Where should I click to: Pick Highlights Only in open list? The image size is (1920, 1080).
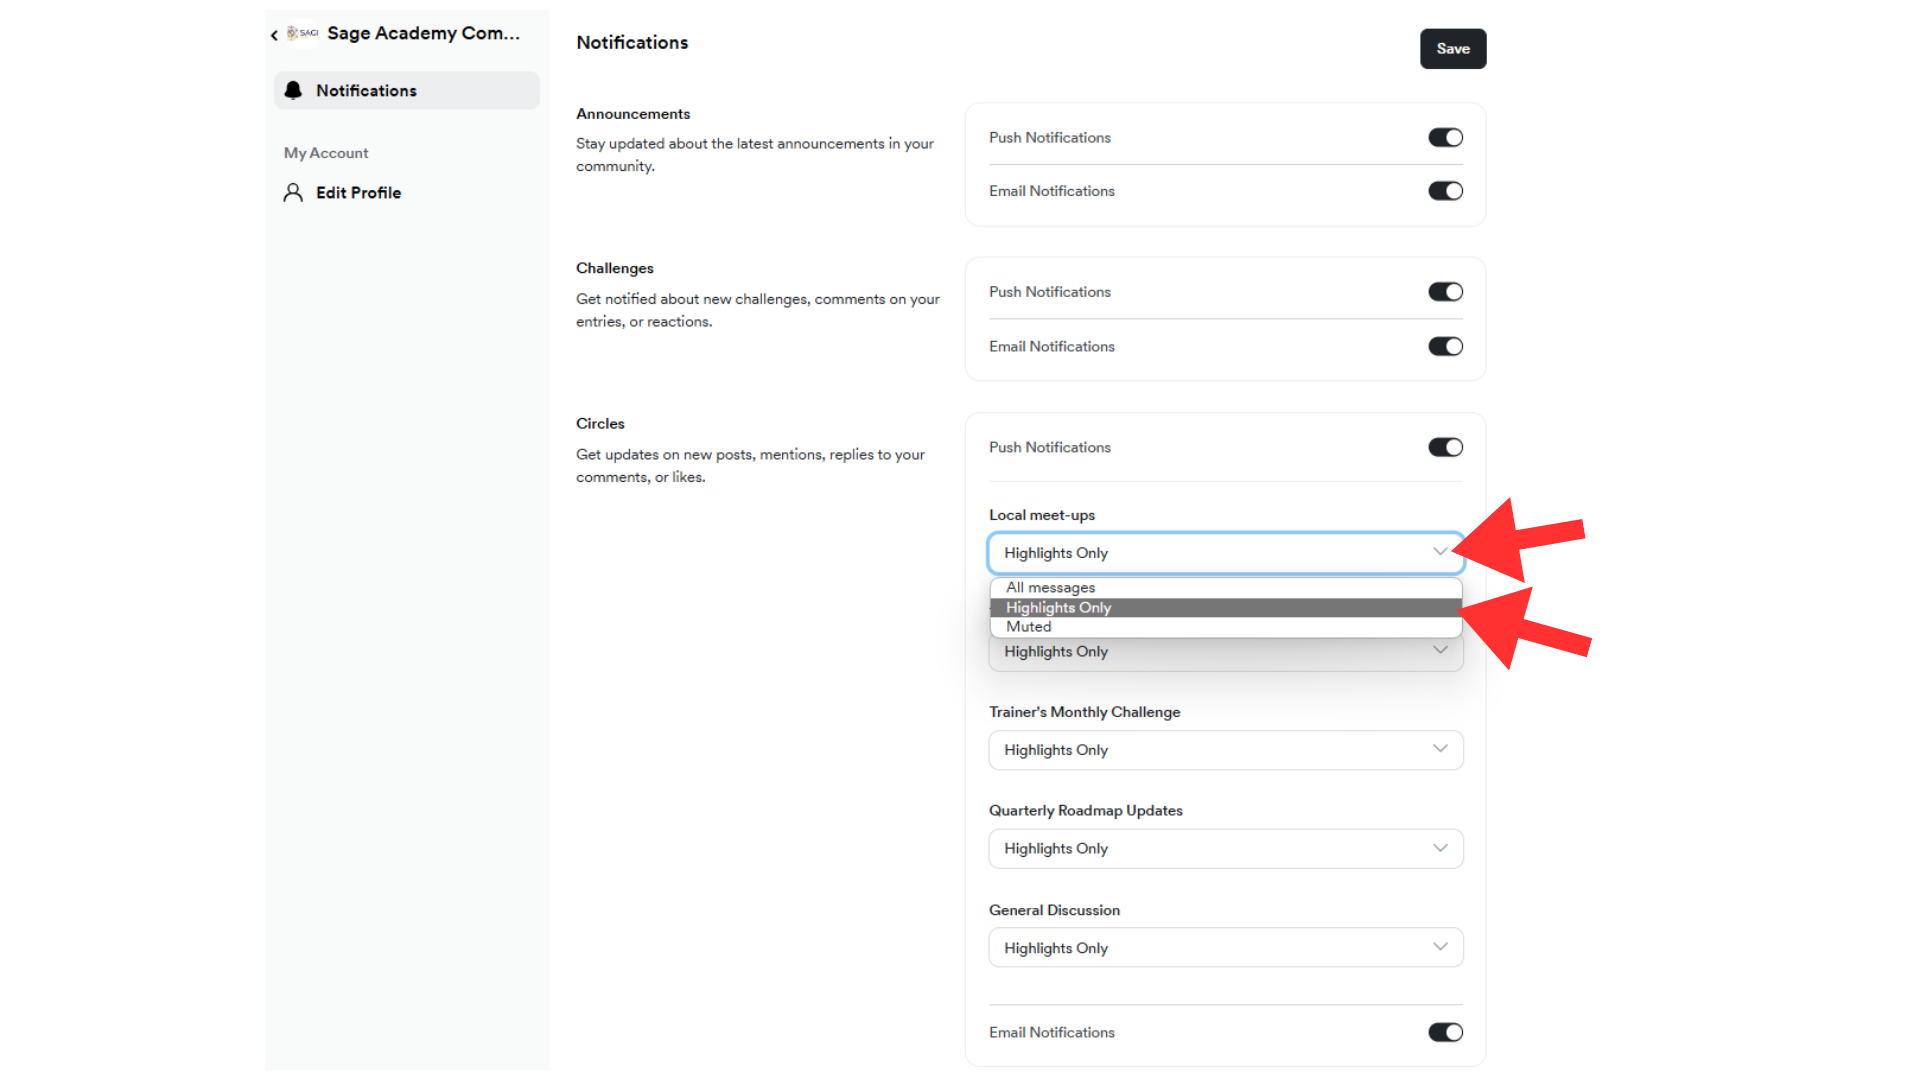pos(1058,608)
